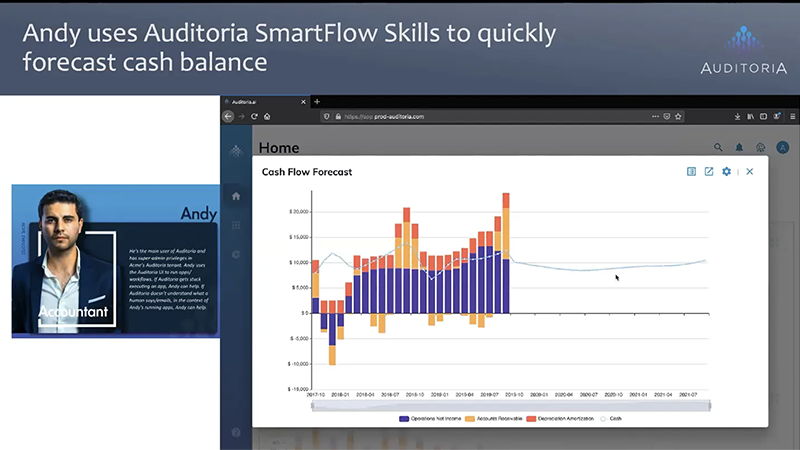Close the Auditoria.ai browser tab

[303, 102]
